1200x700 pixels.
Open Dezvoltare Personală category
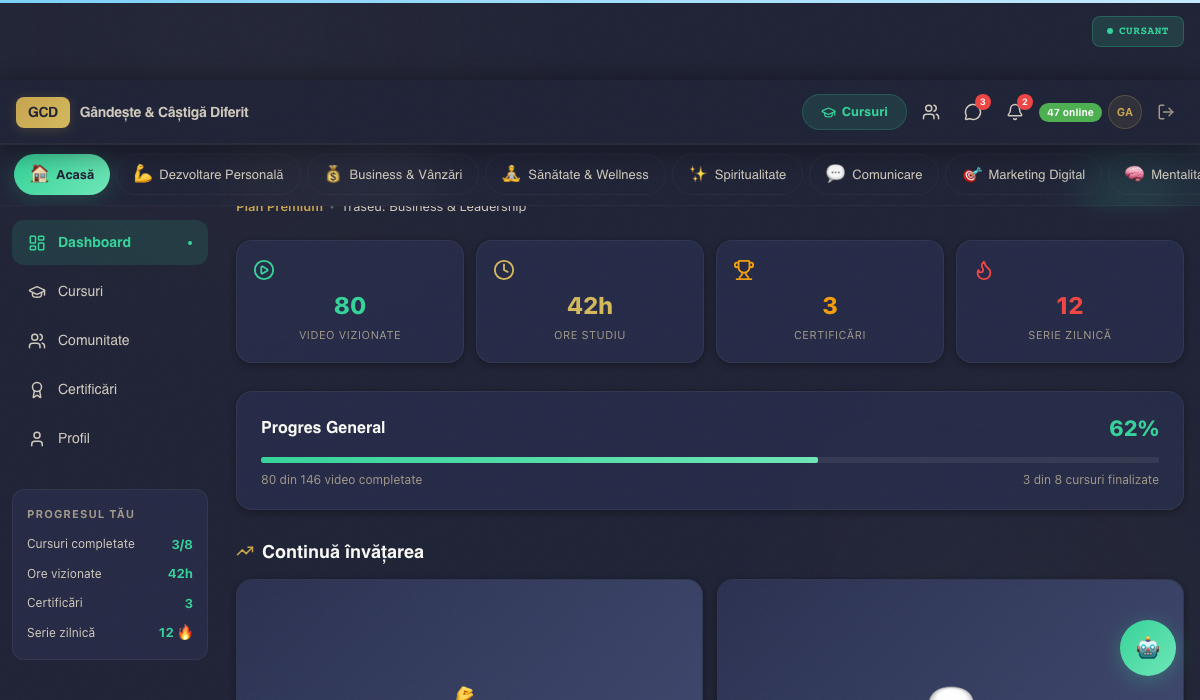(x=208, y=174)
